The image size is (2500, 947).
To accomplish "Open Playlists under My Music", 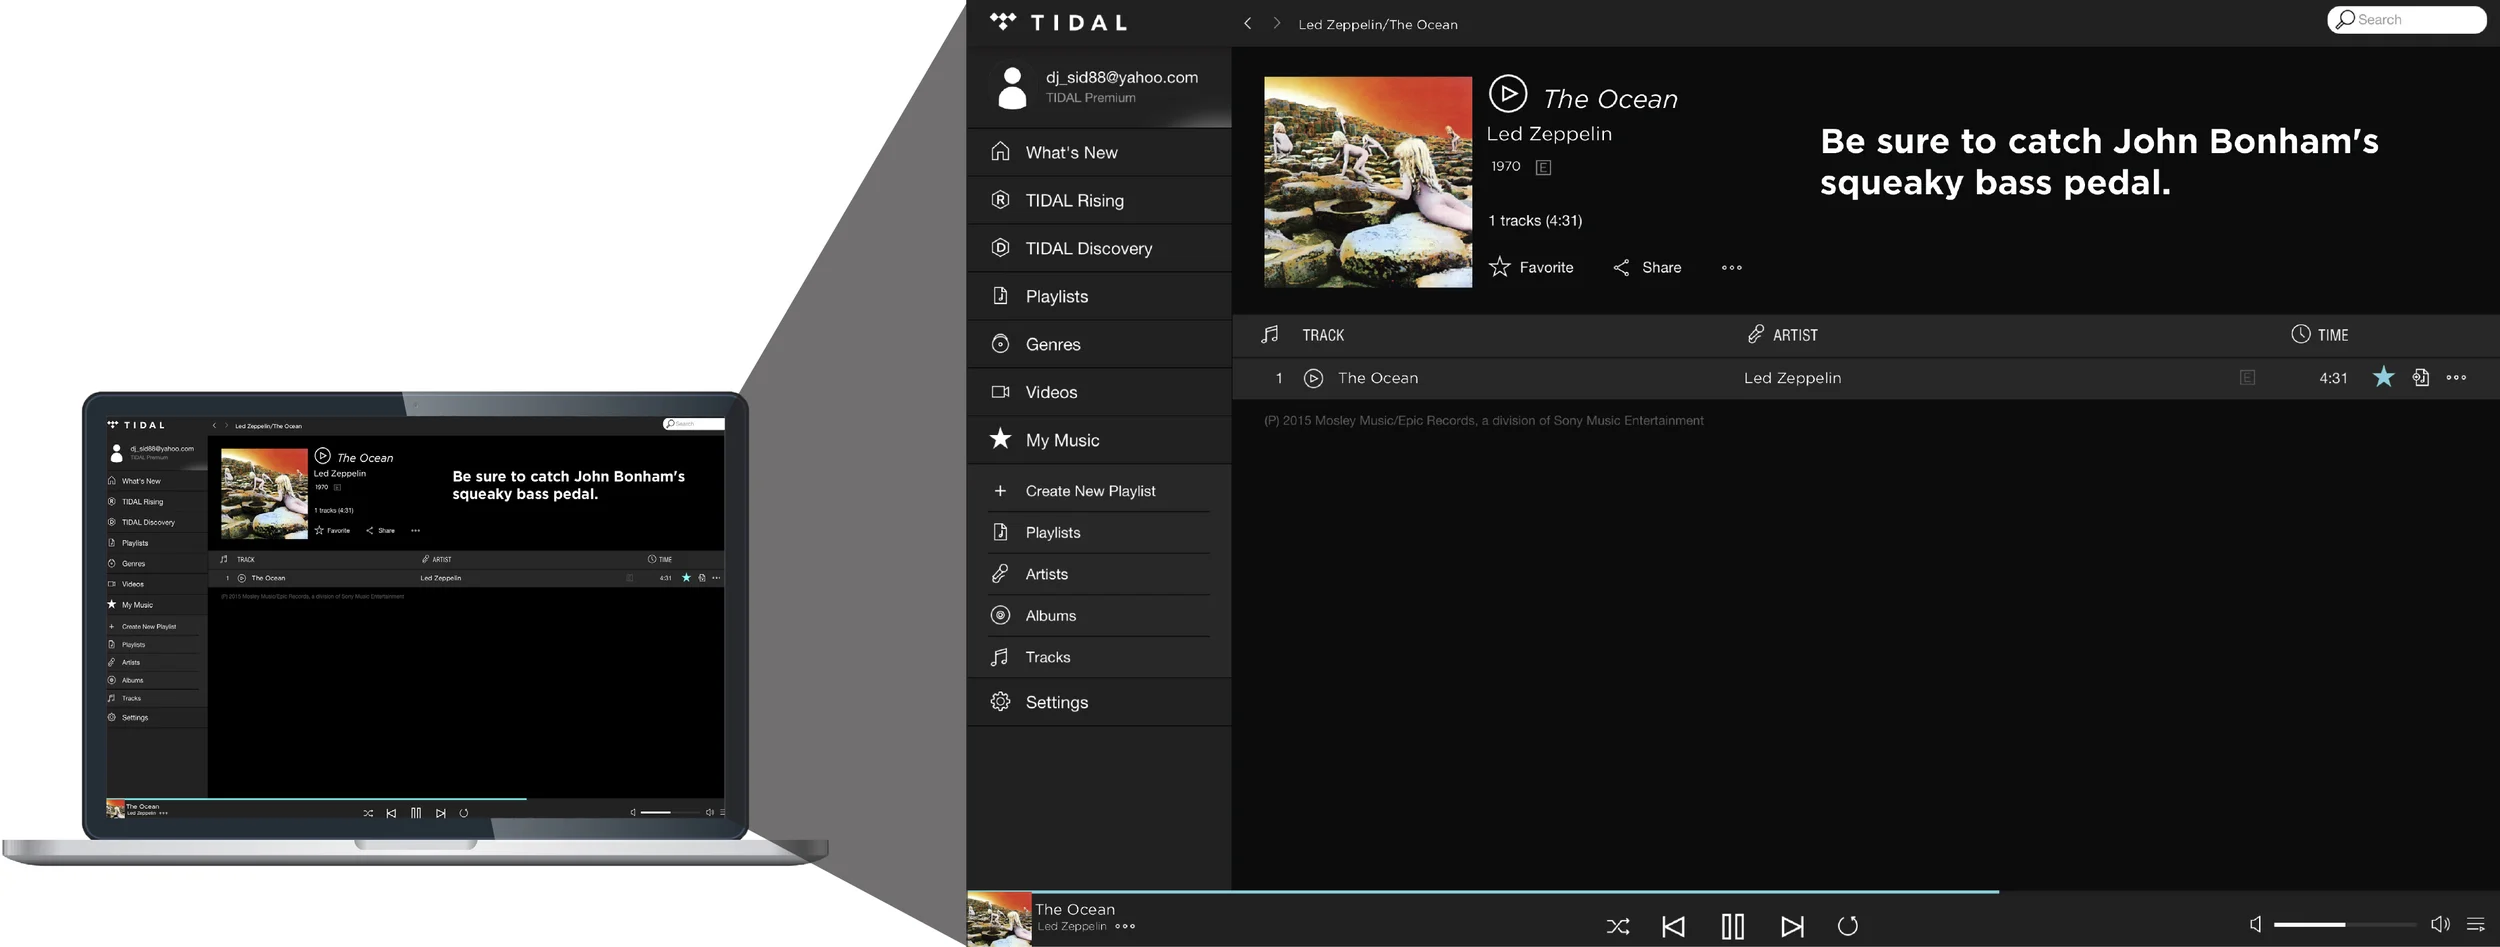I will pos(1099,532).
